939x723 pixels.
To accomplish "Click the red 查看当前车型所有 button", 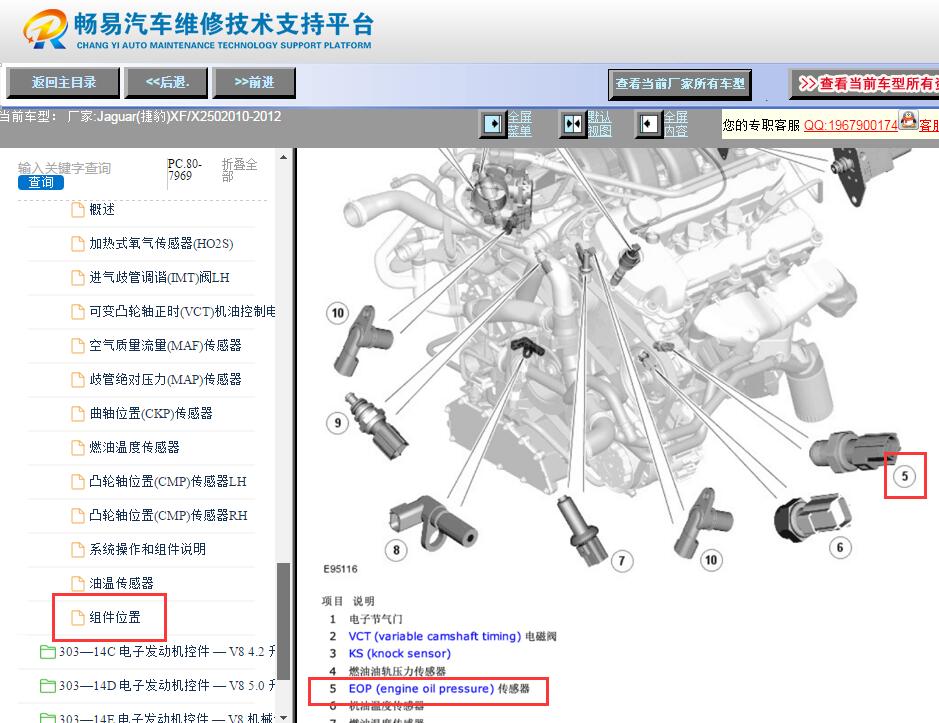I will coord(864,84).
